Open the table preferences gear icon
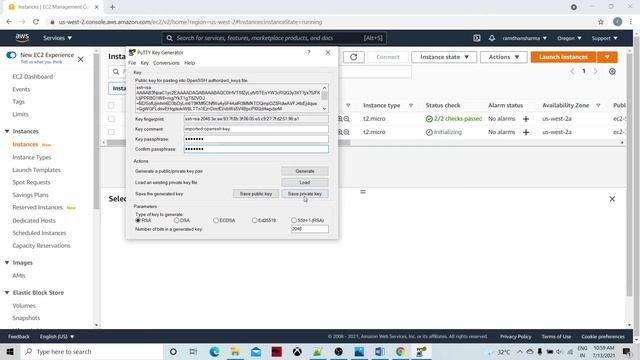This screenshot has height=360, width=640. (612, 71)
